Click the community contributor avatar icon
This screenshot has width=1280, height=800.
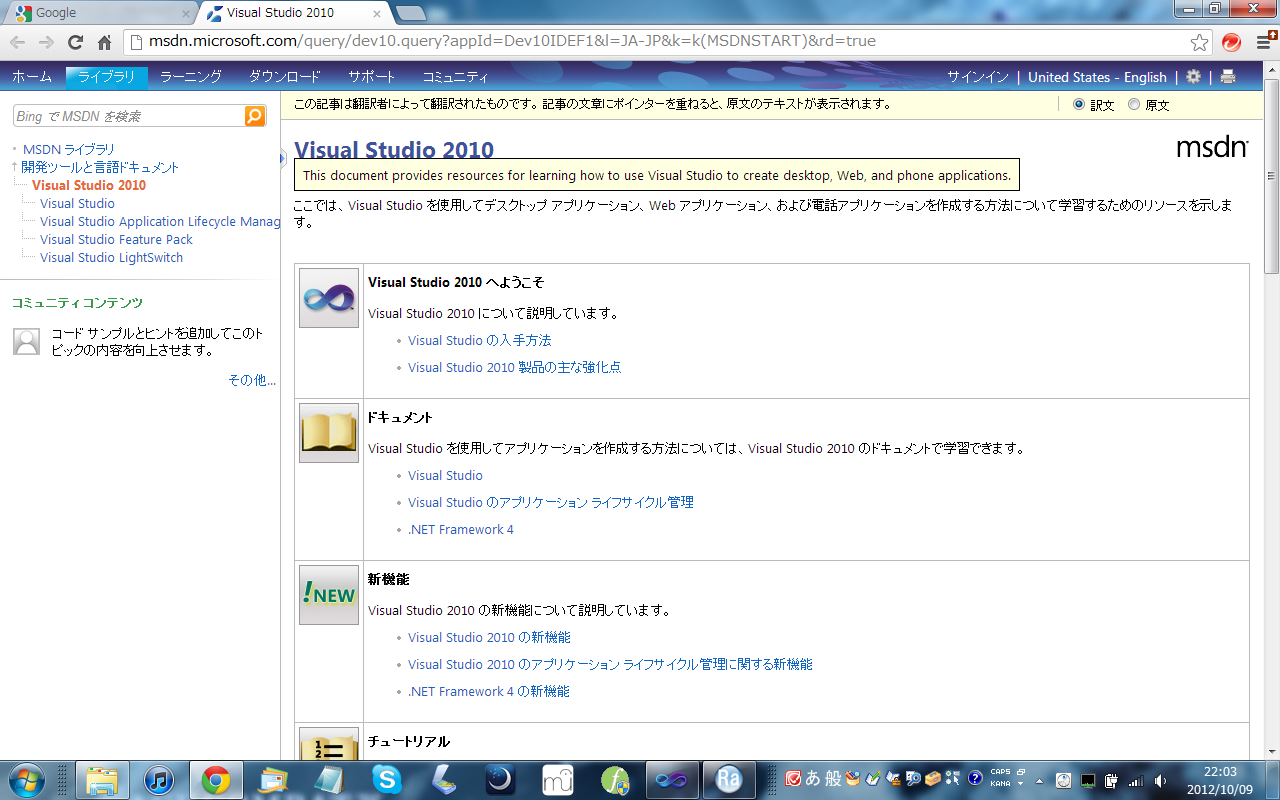click(x=27, y=341)
